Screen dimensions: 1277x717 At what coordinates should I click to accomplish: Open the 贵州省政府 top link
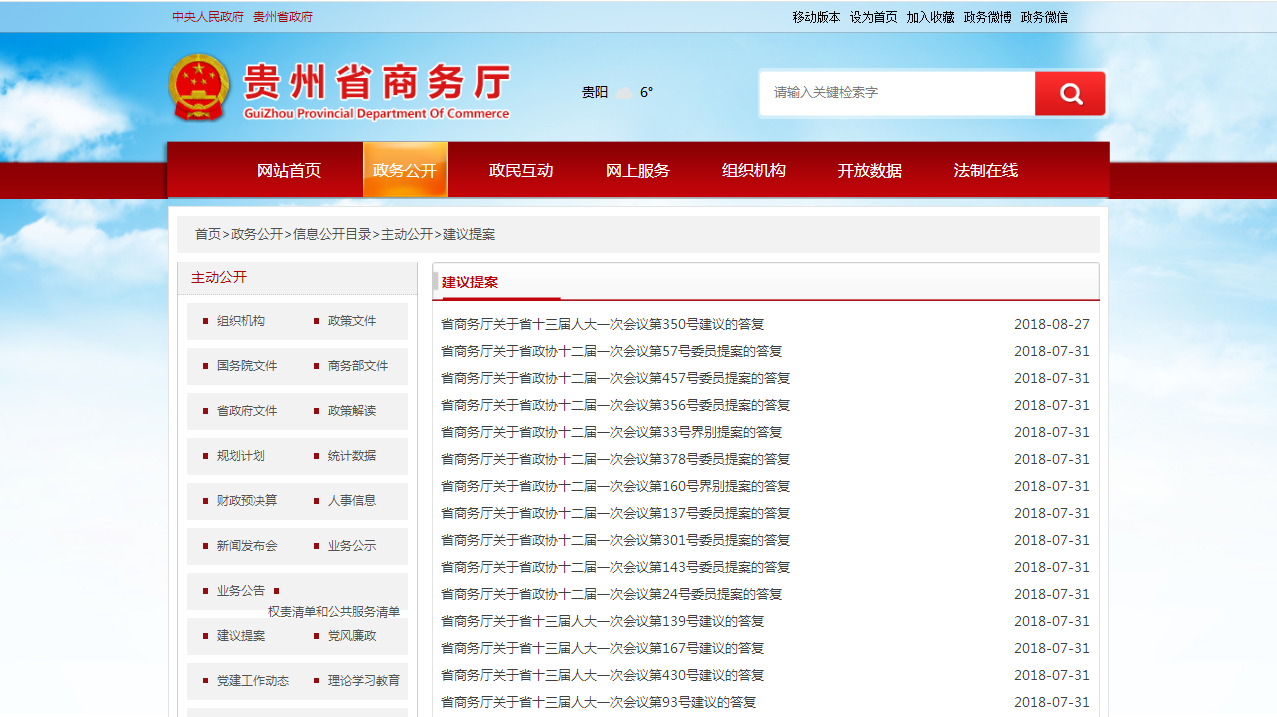tap(283, 17)
